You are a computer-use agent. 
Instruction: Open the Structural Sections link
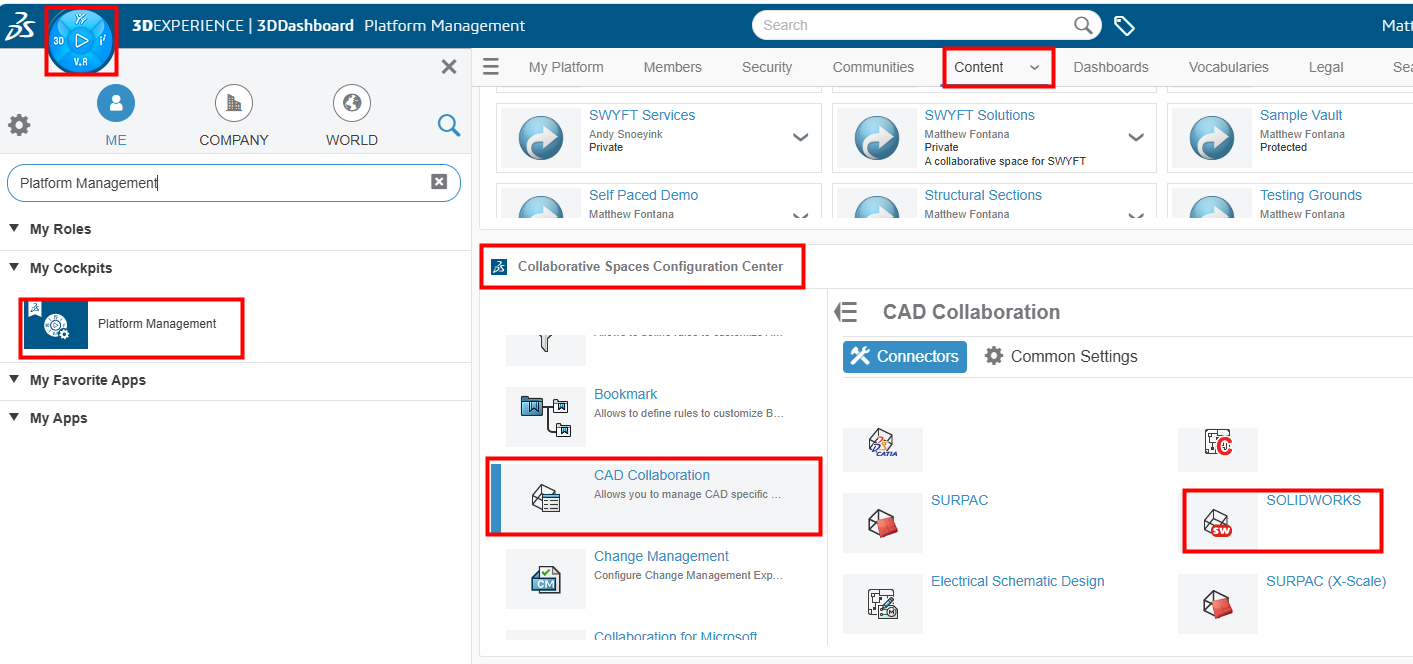[x=983, y=195]
